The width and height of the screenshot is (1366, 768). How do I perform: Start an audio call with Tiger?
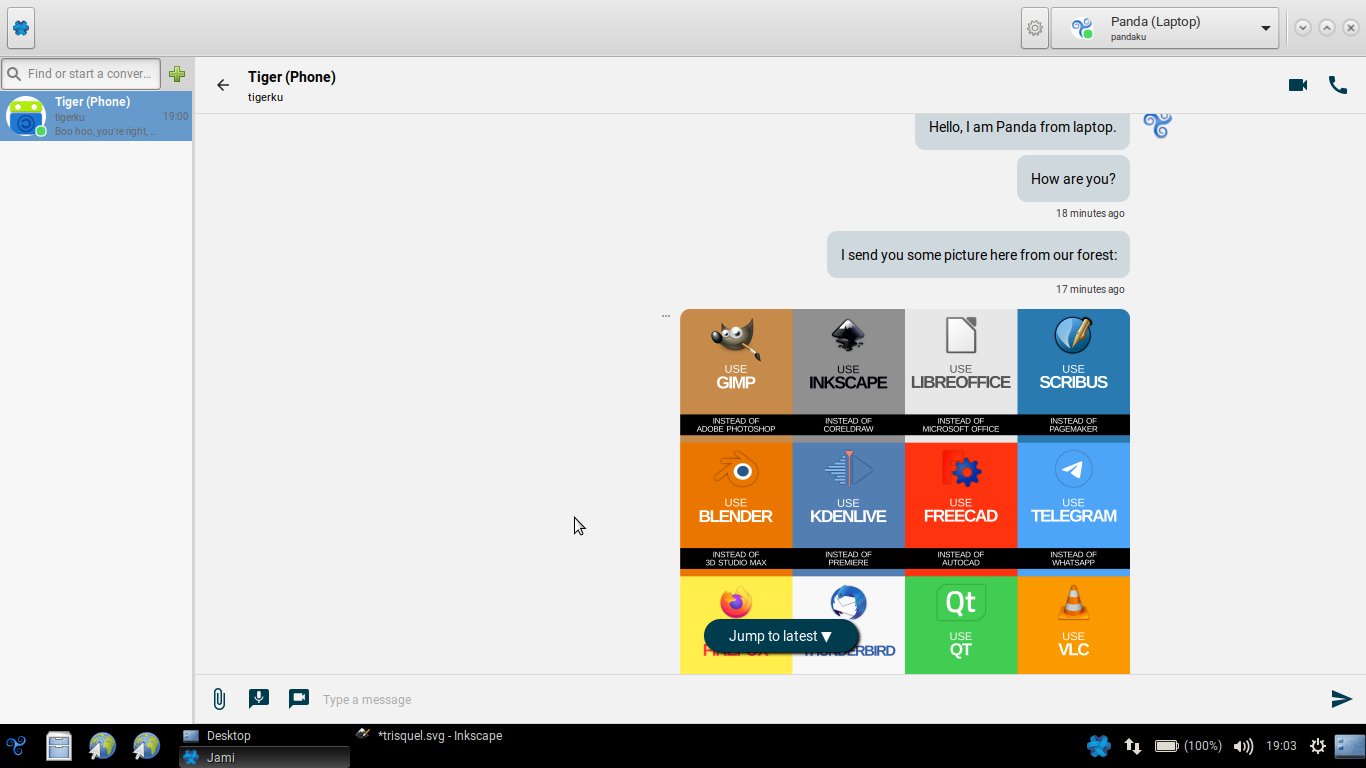tap(1338, 85)
